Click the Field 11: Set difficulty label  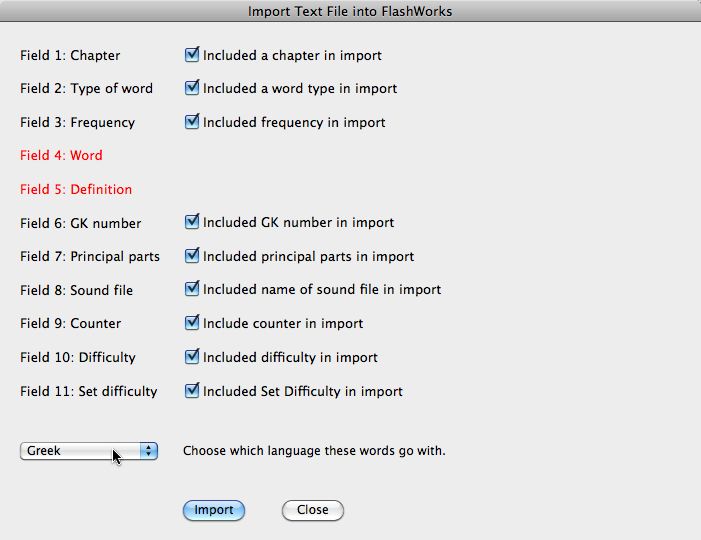(88, 392)
